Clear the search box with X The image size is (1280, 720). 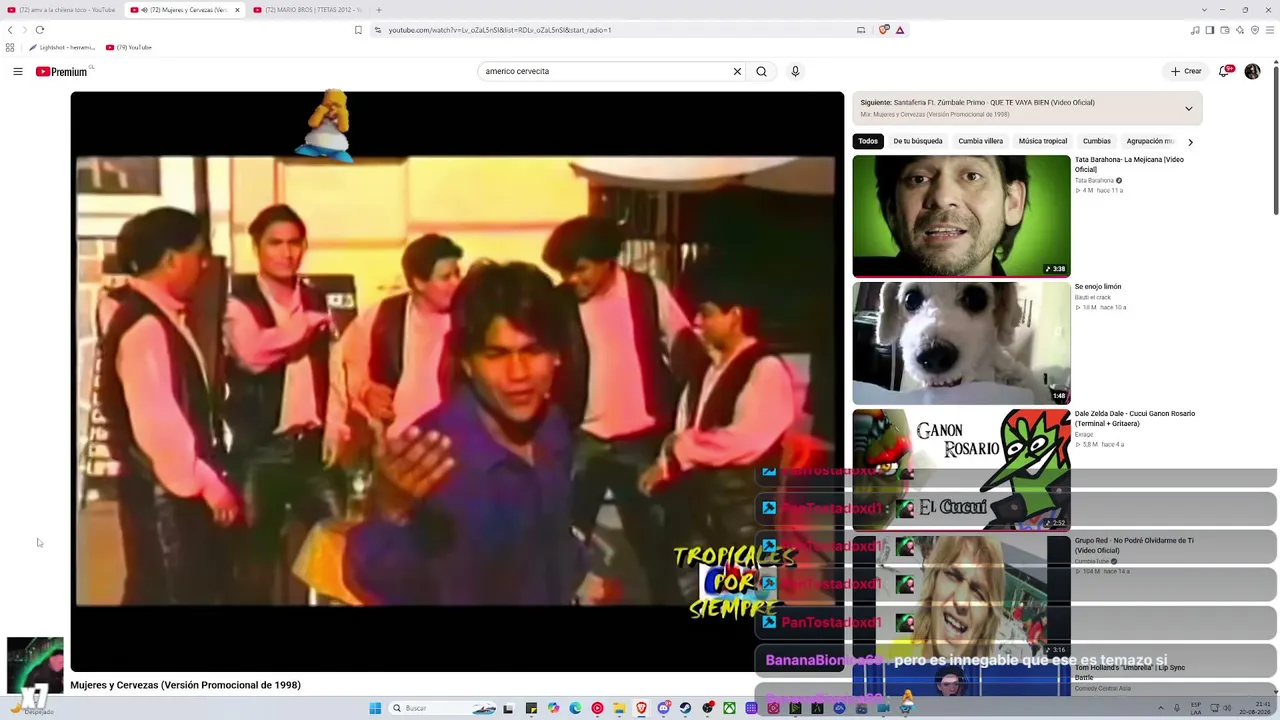737,71
